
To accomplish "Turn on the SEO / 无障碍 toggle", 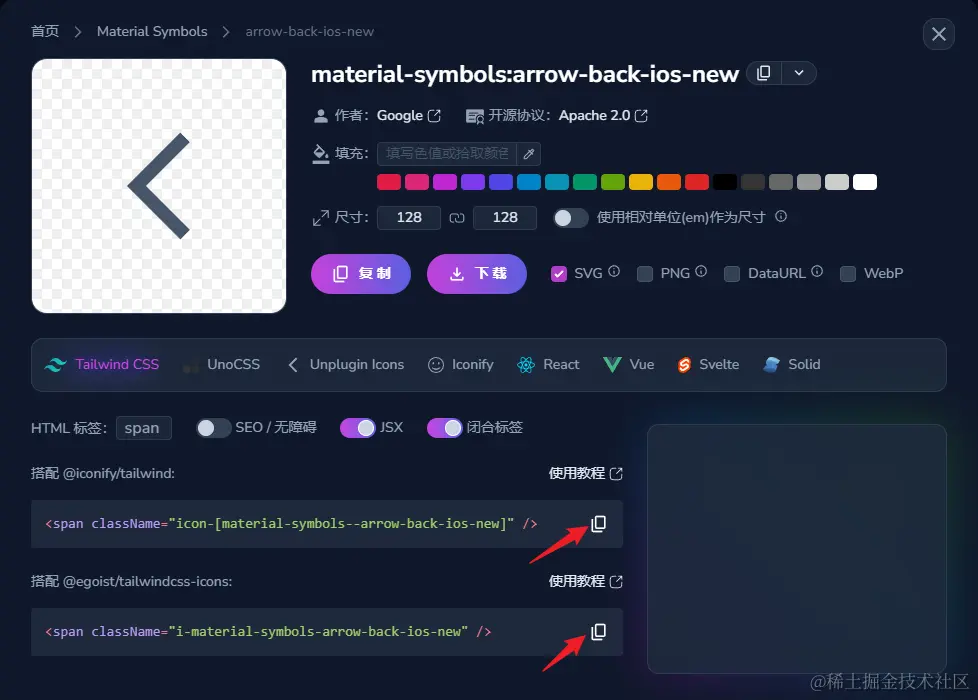I will tap(213, 428).
